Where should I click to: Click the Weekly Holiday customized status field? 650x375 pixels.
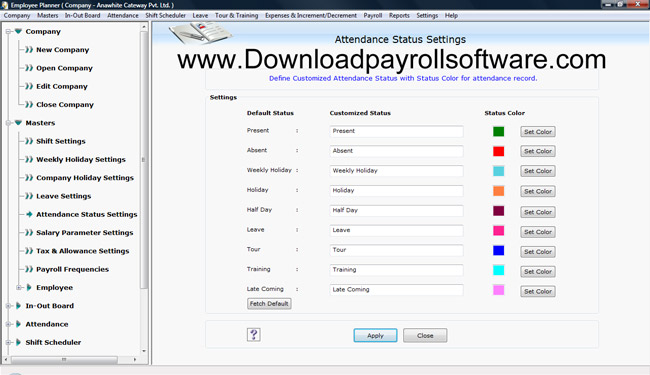[396, 171]
